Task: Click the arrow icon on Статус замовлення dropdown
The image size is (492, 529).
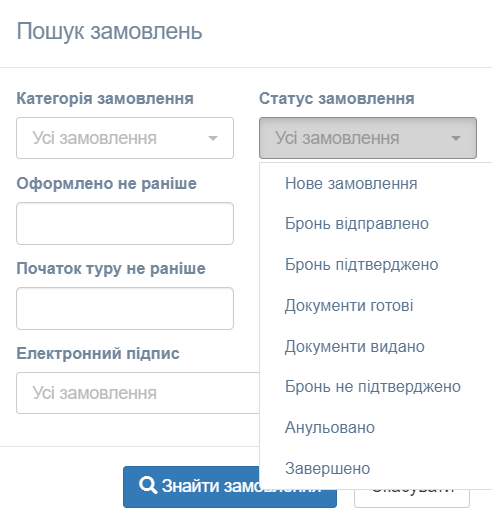Action: pos(456,138)
